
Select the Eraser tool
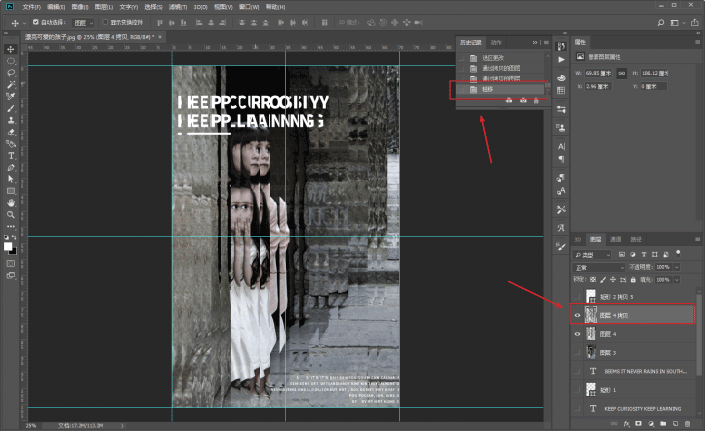point(11,132)
